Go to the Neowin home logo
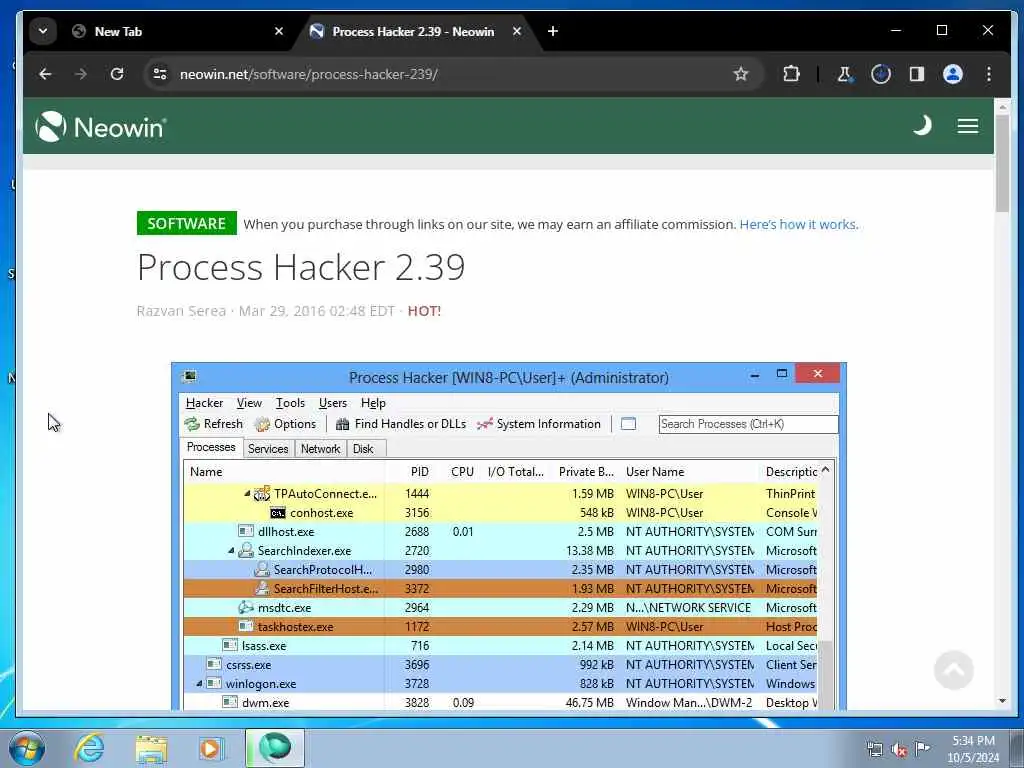This screenshot has width=1024, height=768. click(x=101, y=127)
